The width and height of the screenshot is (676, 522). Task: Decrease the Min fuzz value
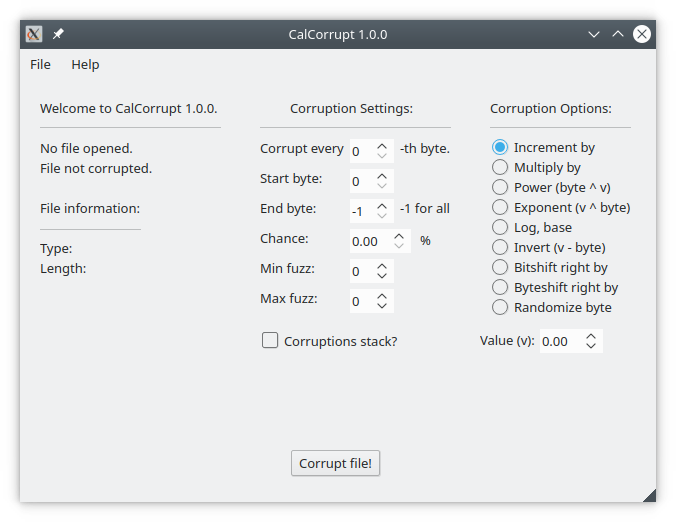[382, 275]
